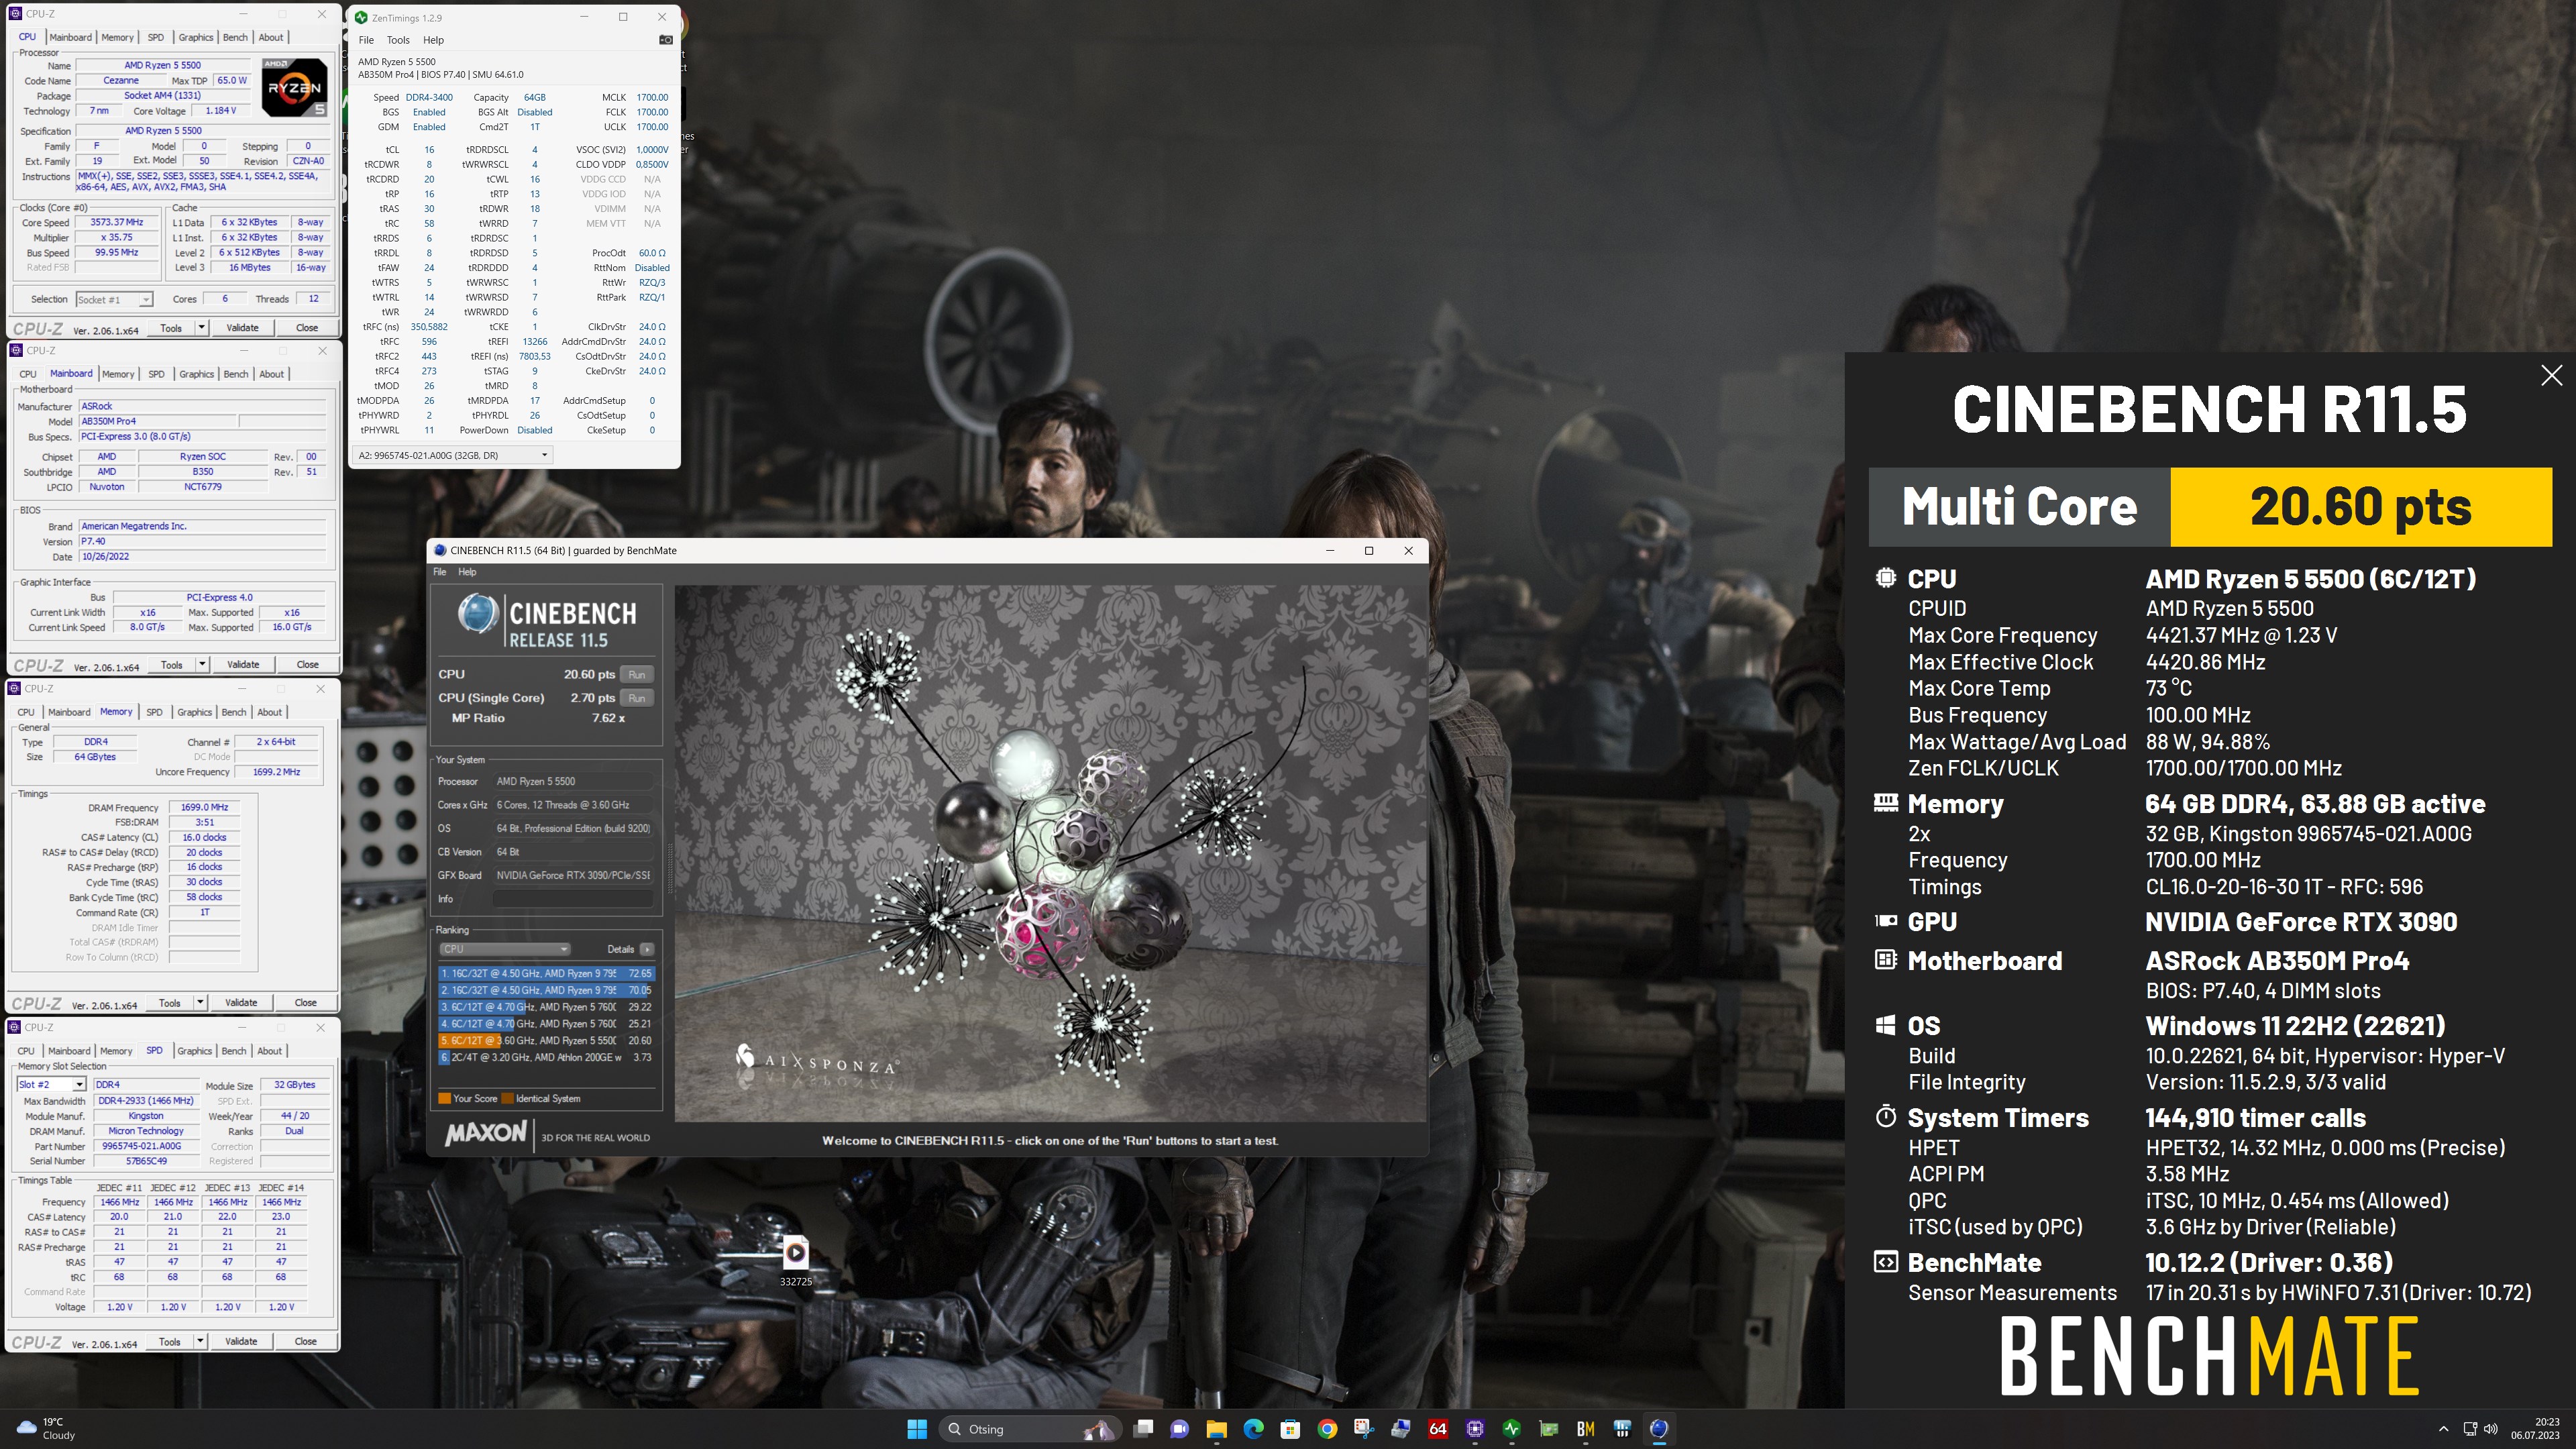Launch Microsoft Edge from taskbar
The height and width of the screenshot is (1449, 2576).
pyautogui.click(x=1253, y=1429)
